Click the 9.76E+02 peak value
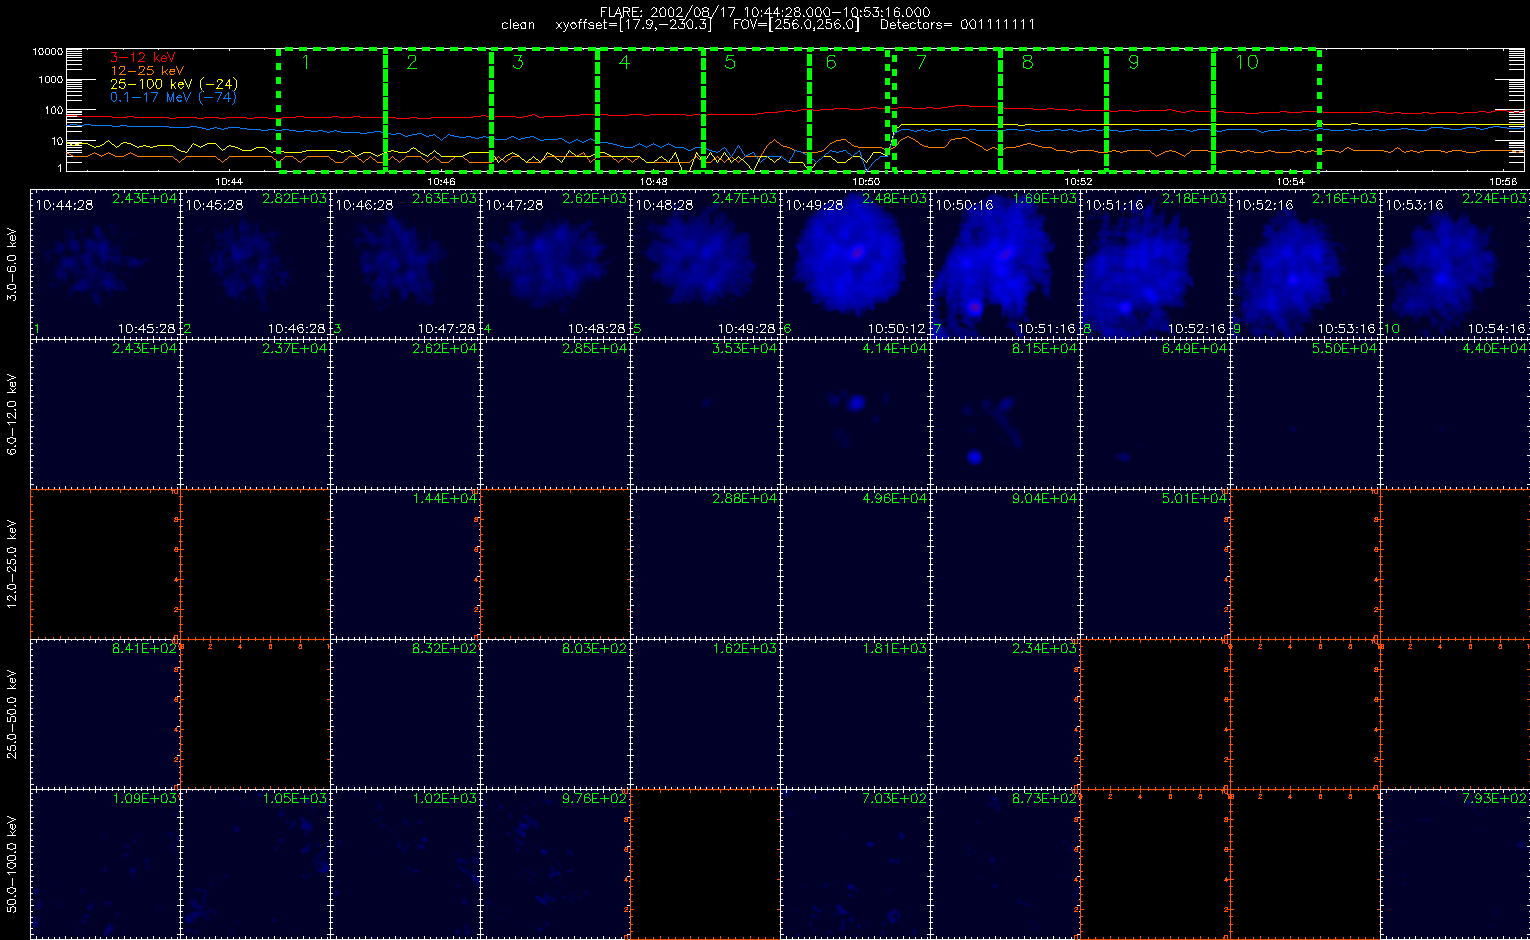The width and height of the screenshot is (1530, 940). click(x=597, y=798)
